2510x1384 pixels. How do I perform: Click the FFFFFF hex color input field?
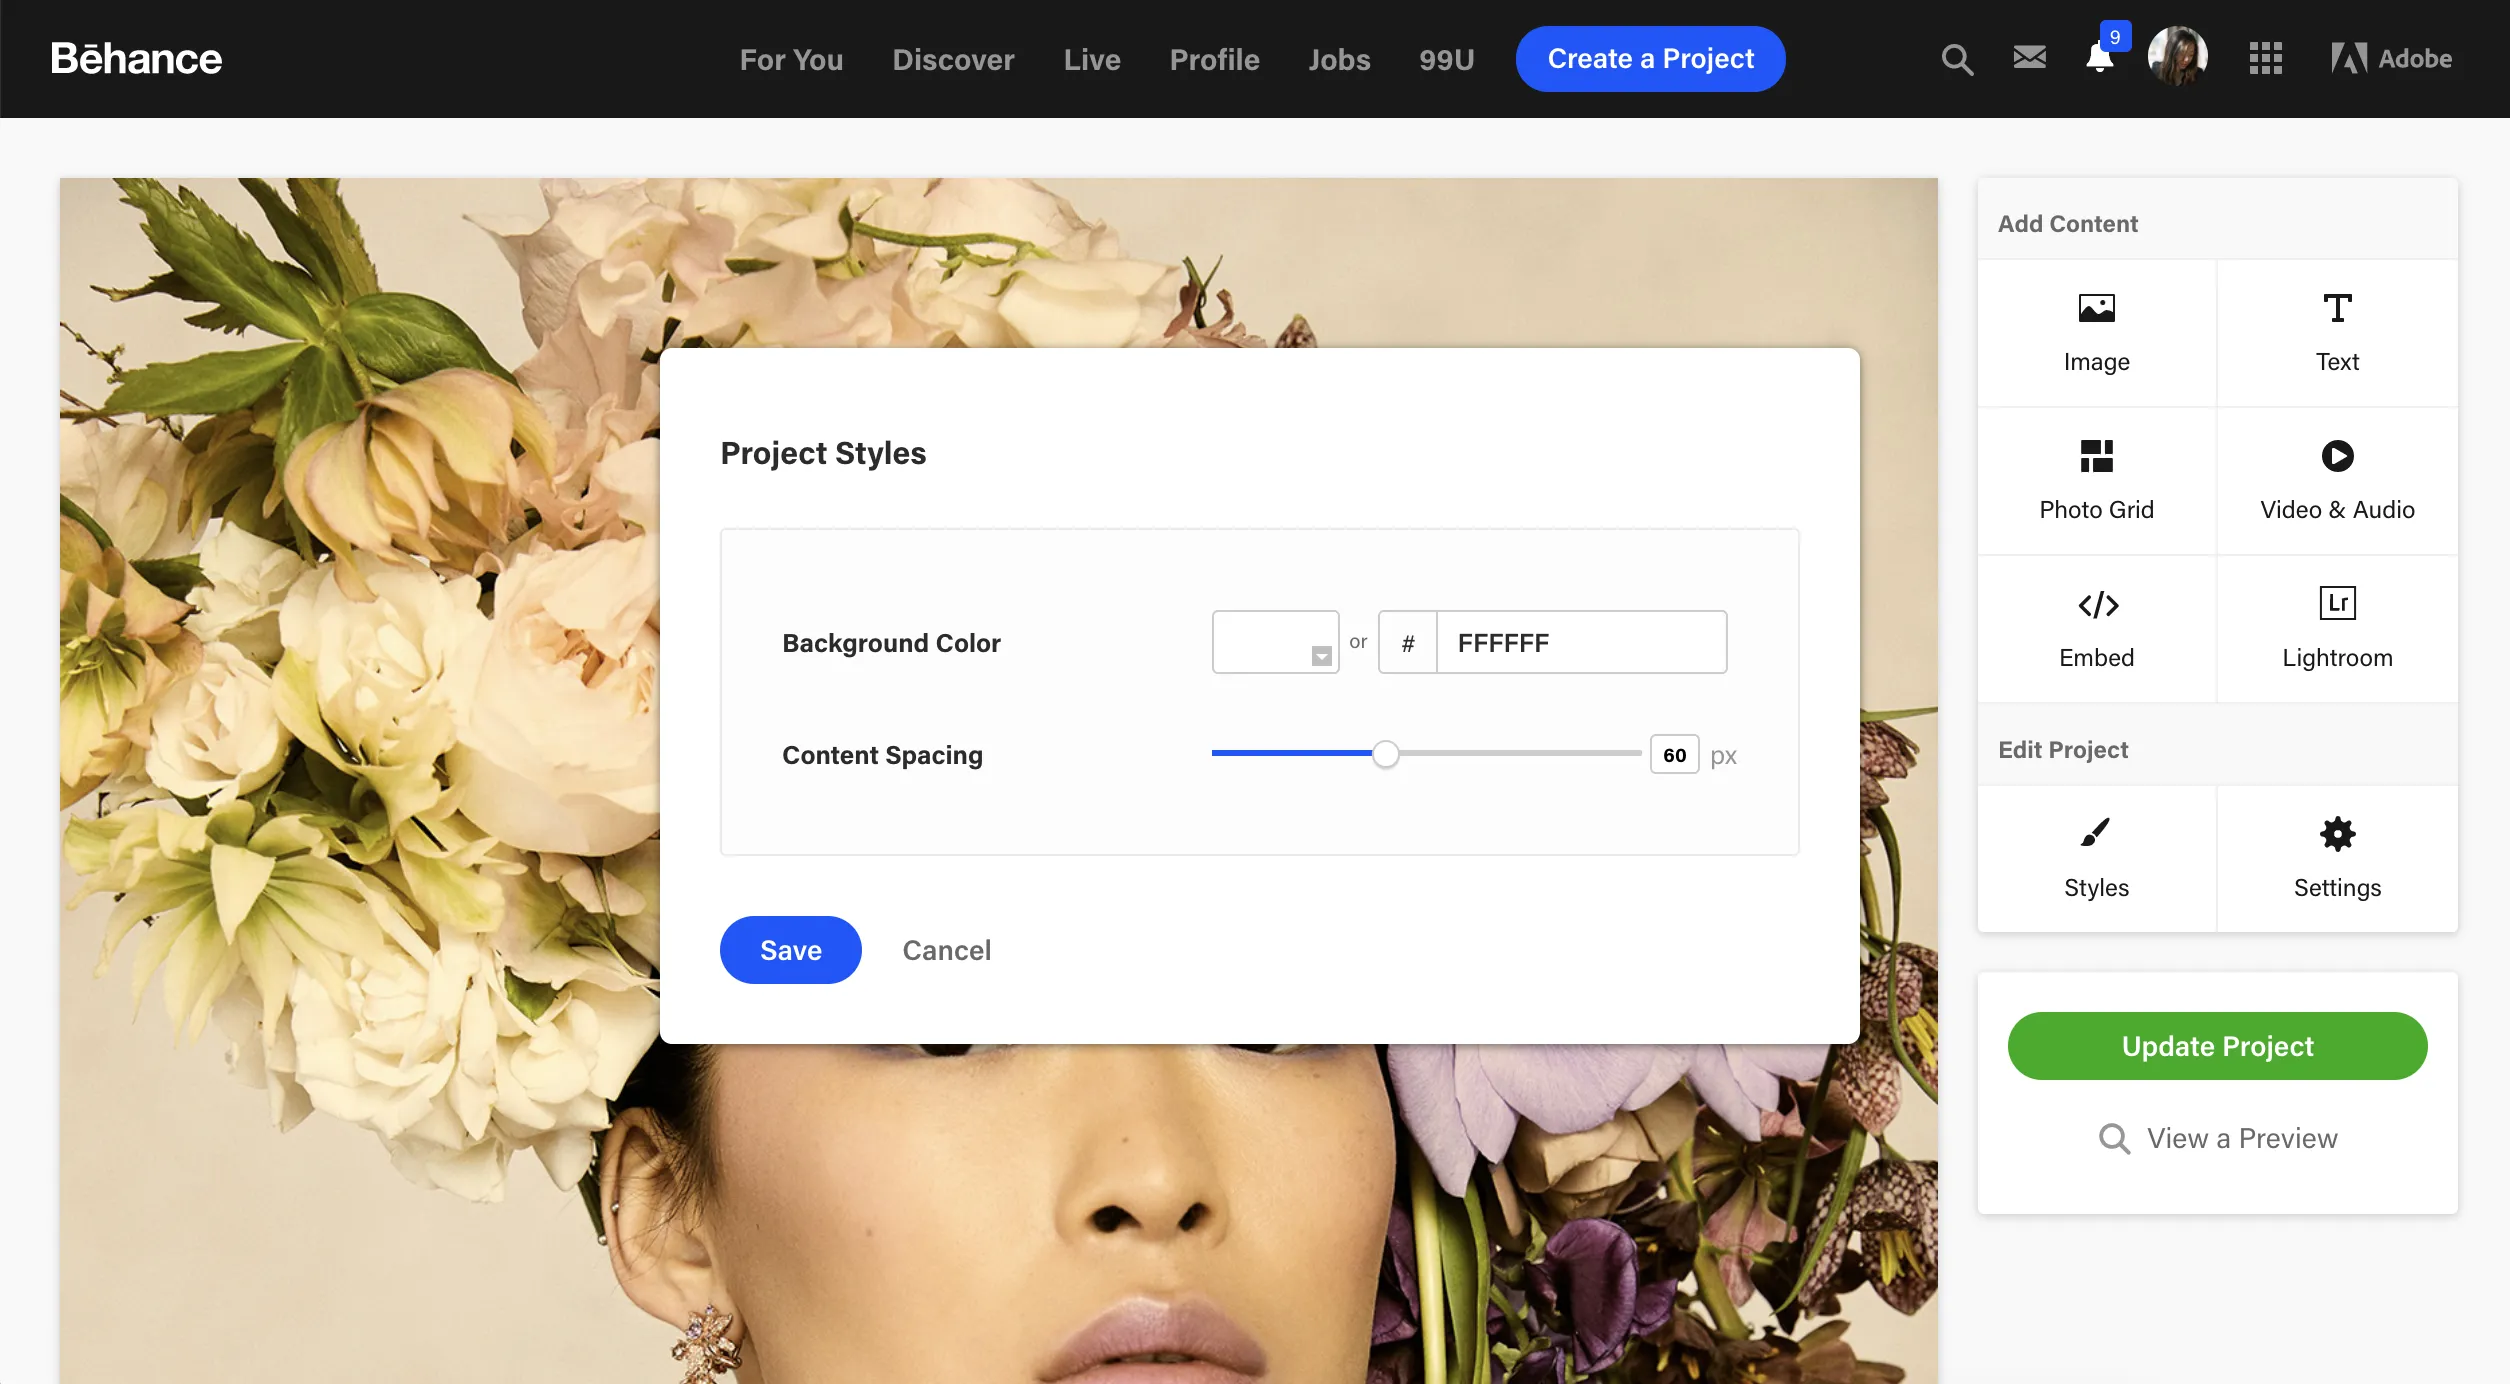pos(1581,641)
